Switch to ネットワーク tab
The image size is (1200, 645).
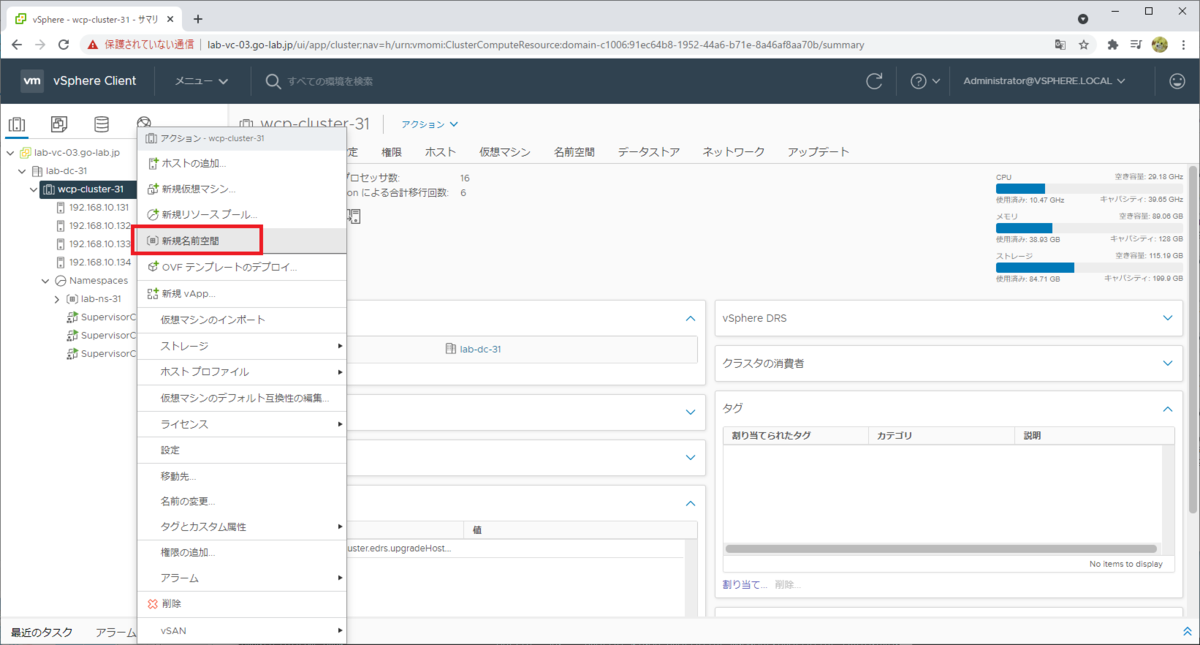[733, 152]
